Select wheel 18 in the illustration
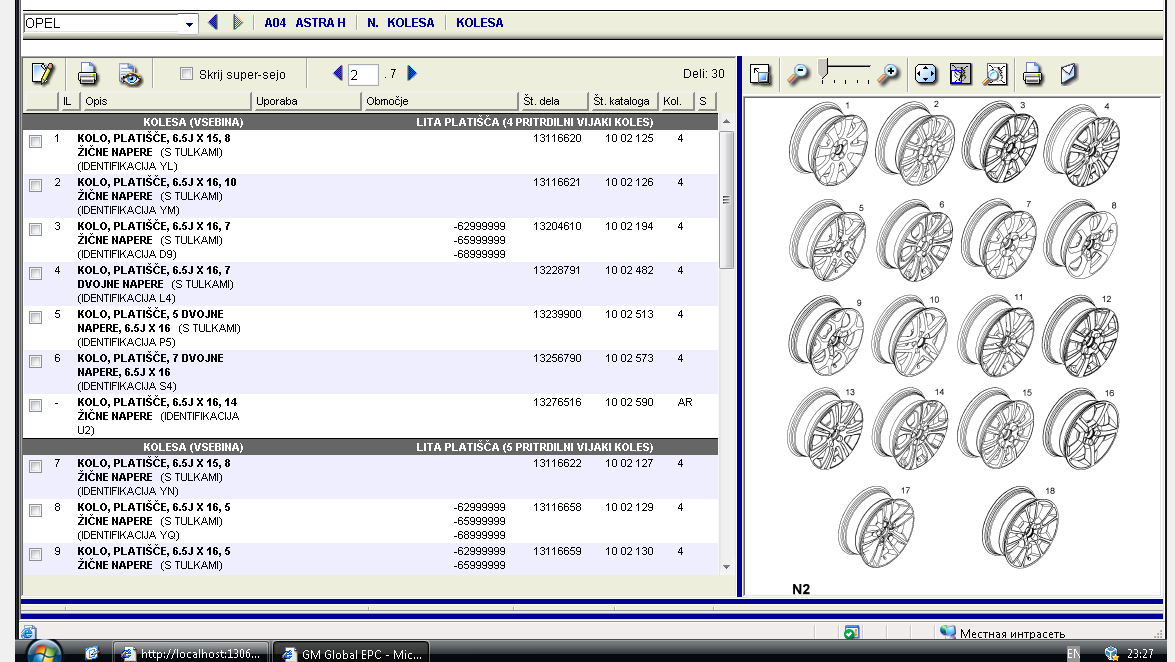 (1020, 527)
